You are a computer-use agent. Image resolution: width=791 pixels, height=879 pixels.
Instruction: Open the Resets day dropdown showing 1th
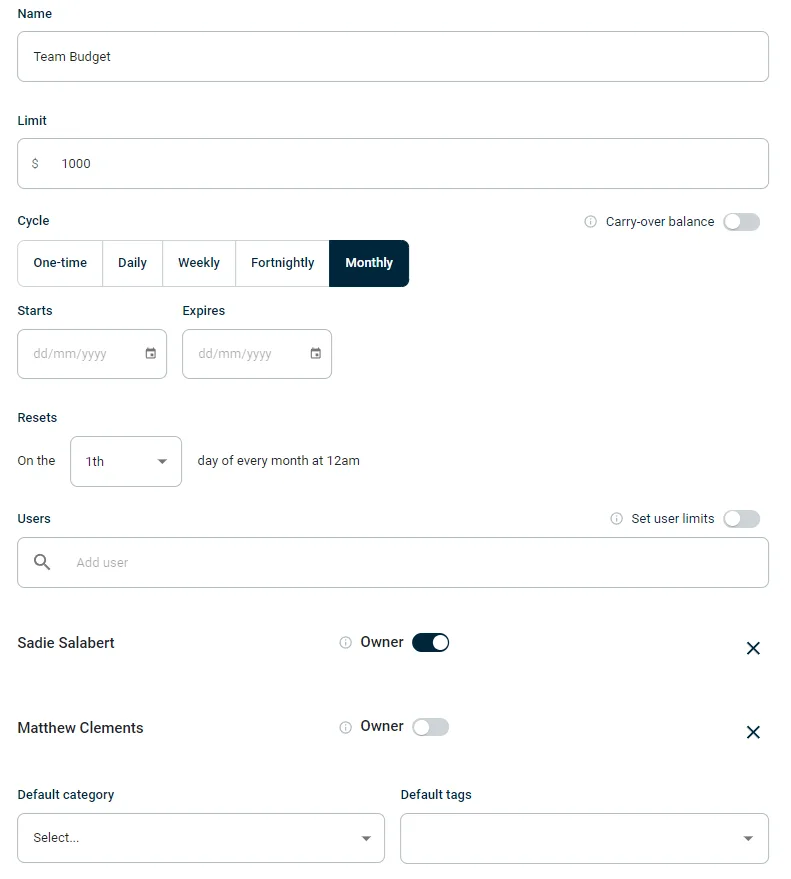pyautogui.click(x=125, y=461)
